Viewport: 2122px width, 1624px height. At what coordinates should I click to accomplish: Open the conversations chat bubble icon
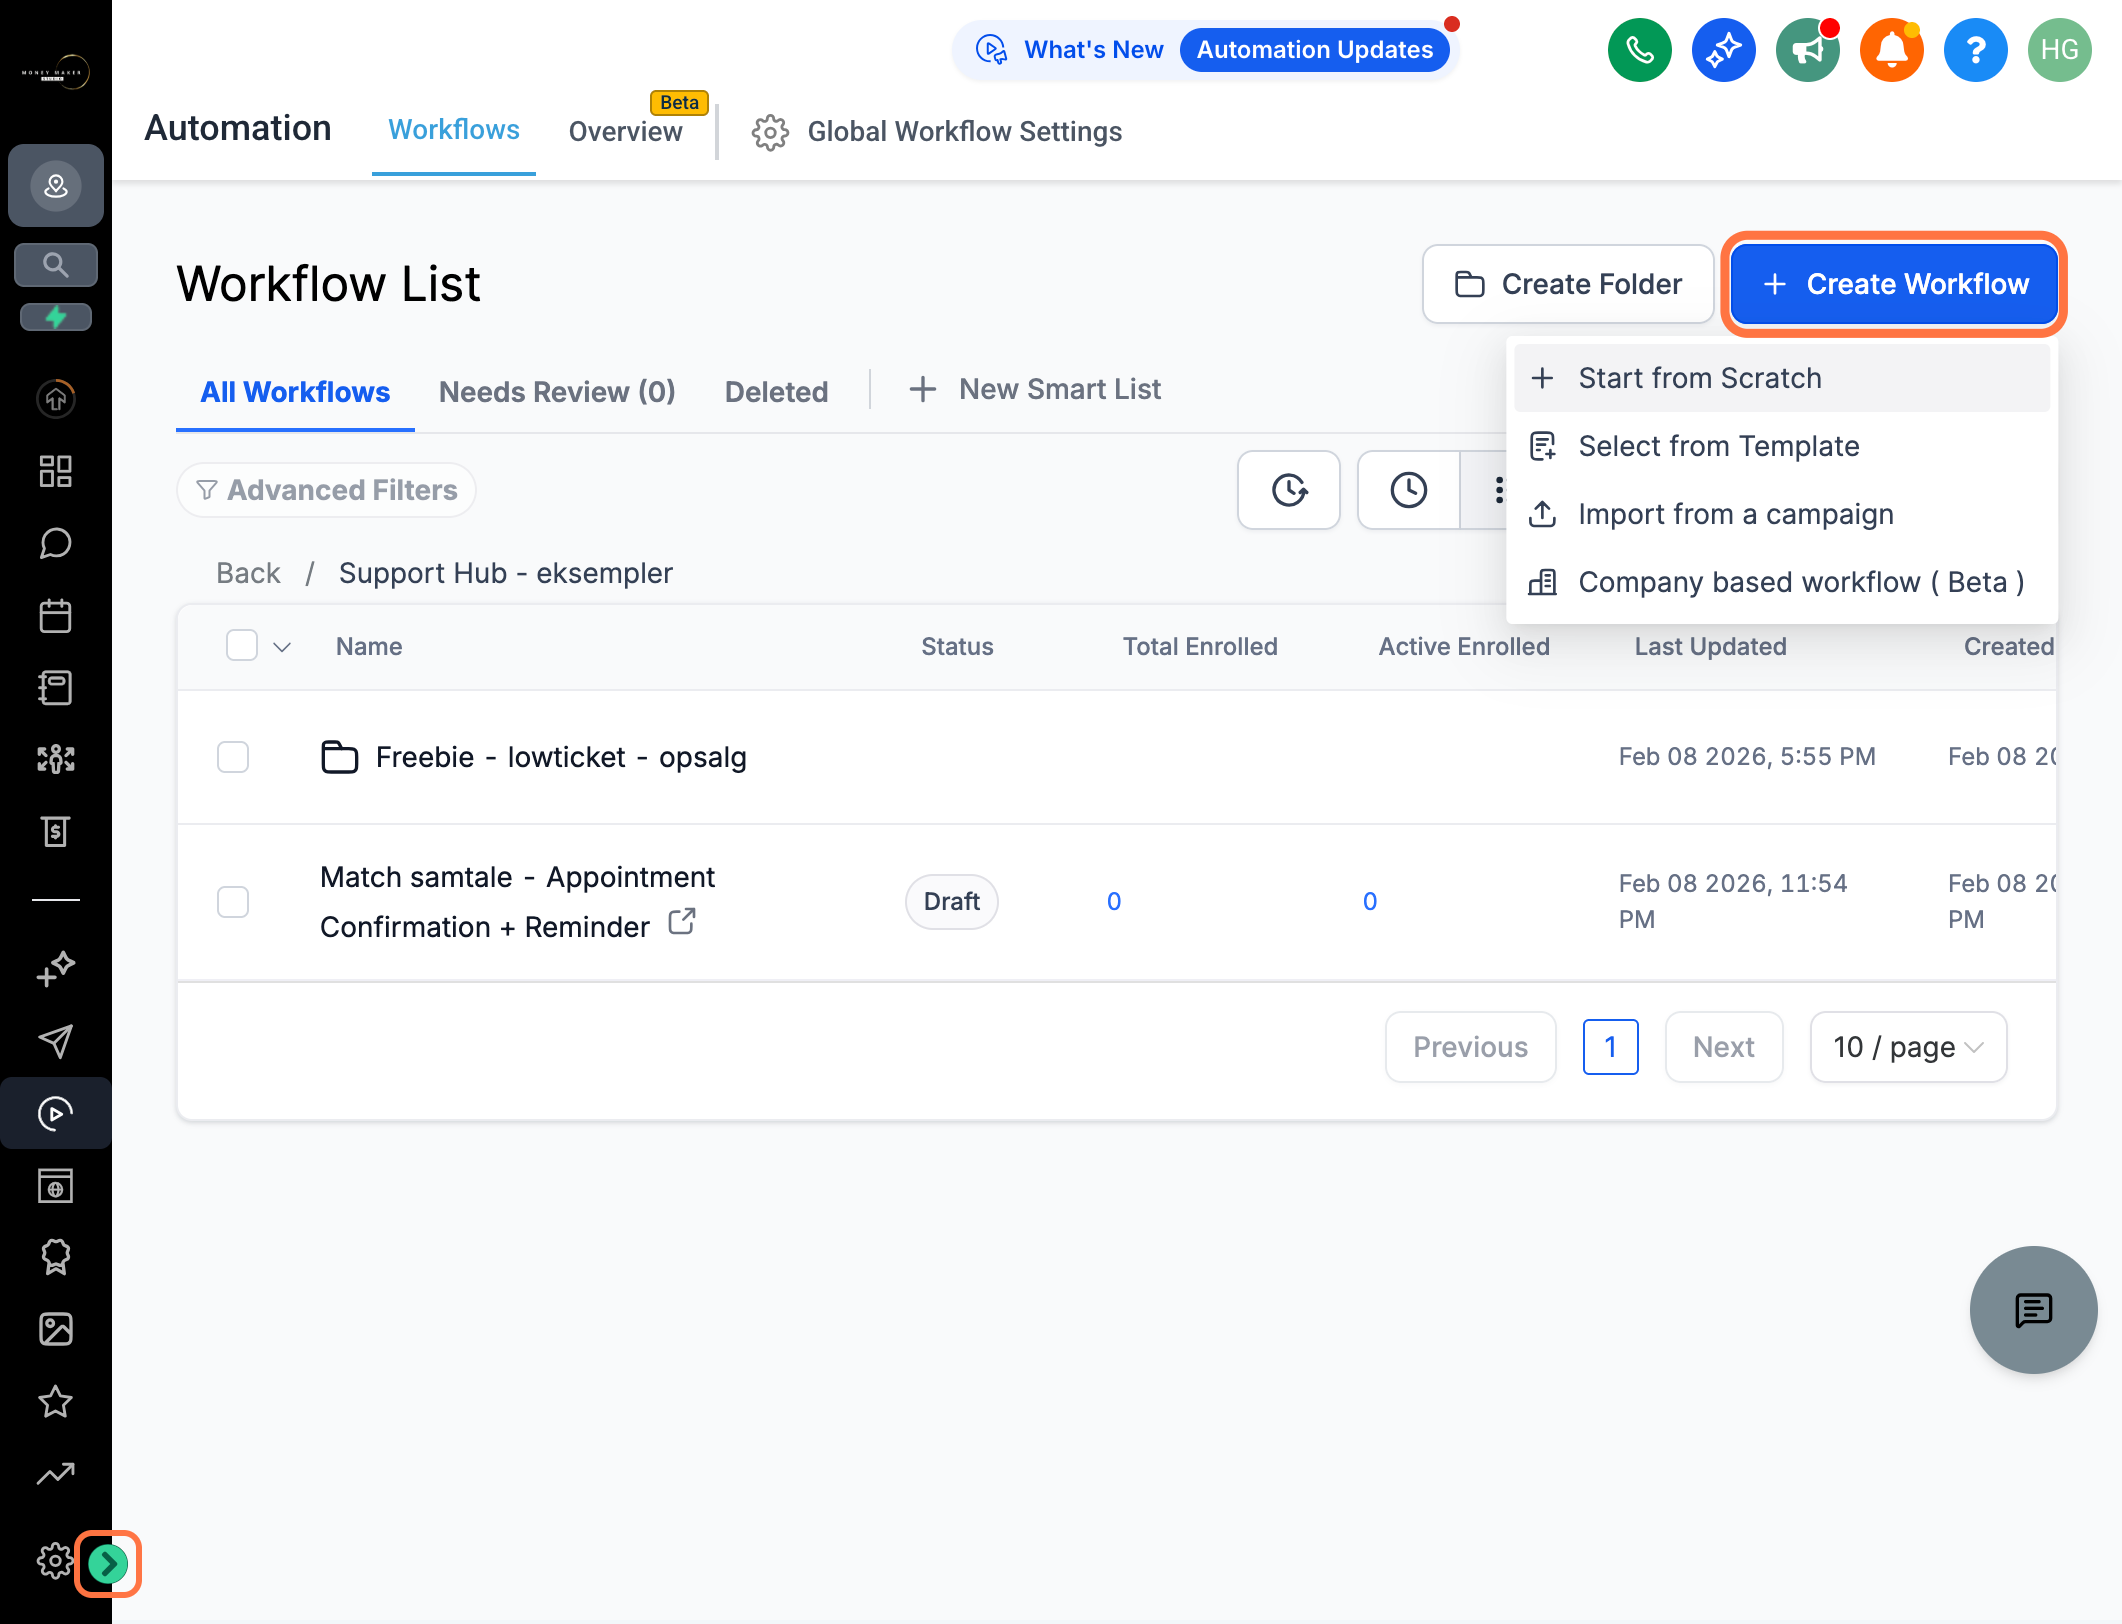pyautogui.click(x=56, y=543)
